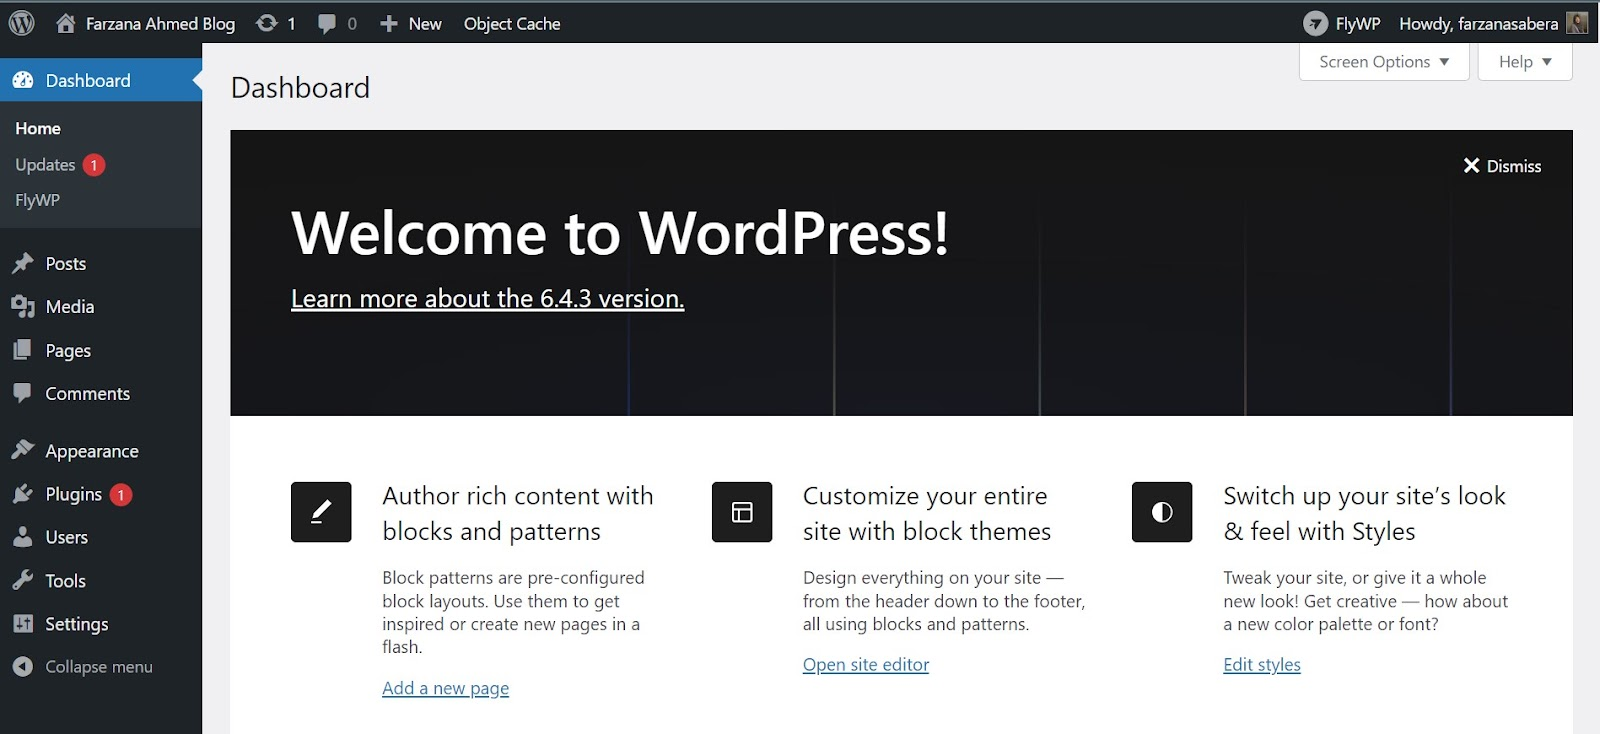Click the pencil edit icon tile
Viewport: 1600px width, 734px height.
(321, 512)
